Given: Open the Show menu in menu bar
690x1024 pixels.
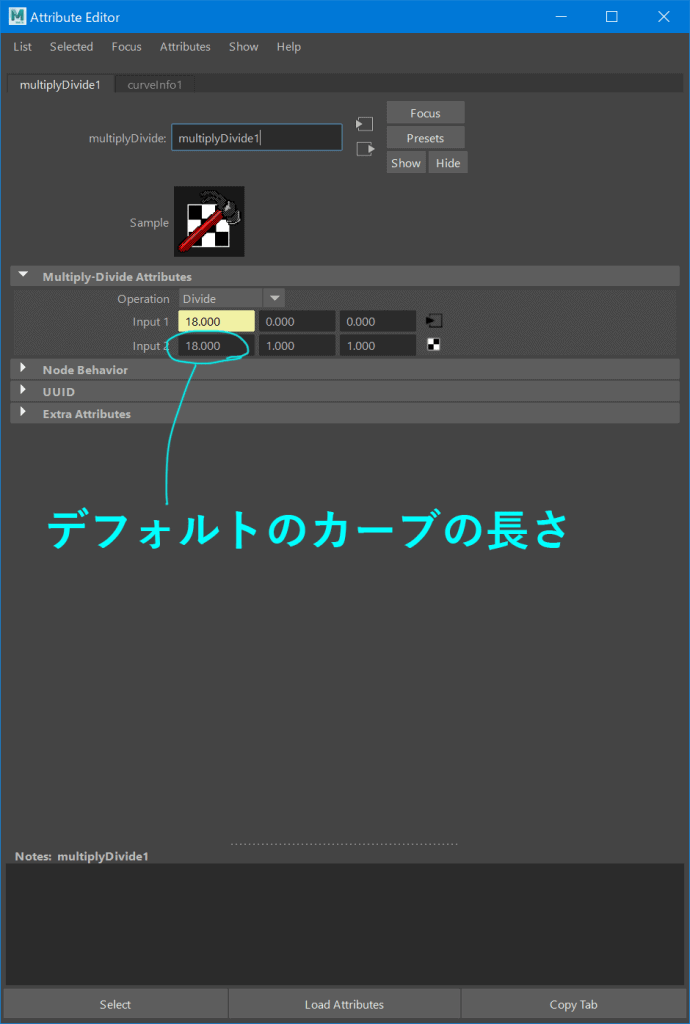Looking at the screenshot, I should coord(243,46).
